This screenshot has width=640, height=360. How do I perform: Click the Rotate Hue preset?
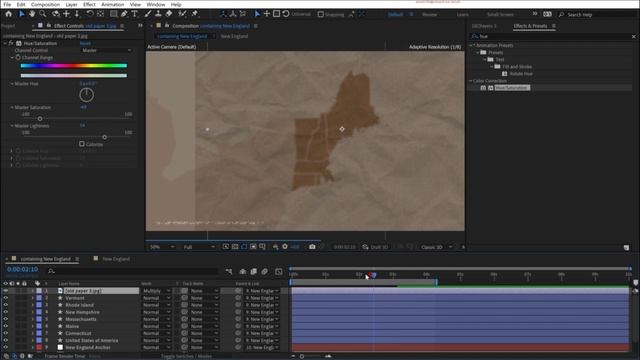click(521, 74)
